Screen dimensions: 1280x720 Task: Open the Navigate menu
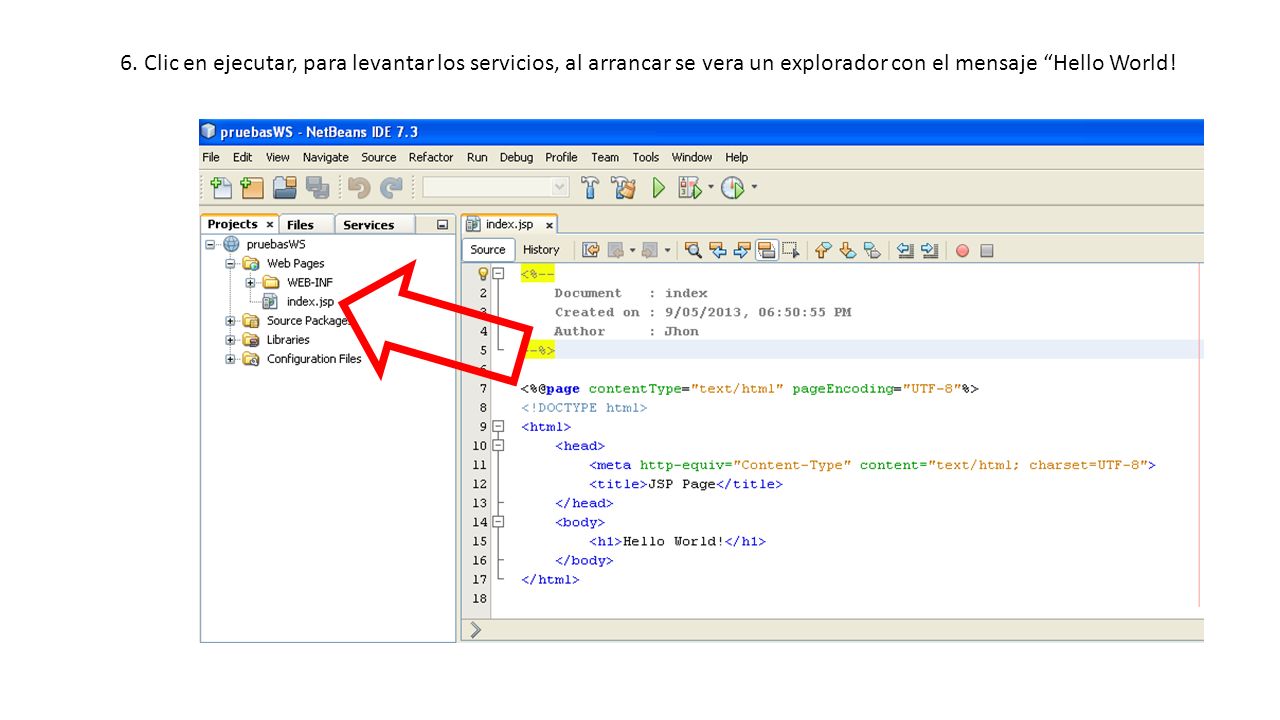[x=326, y=157]
